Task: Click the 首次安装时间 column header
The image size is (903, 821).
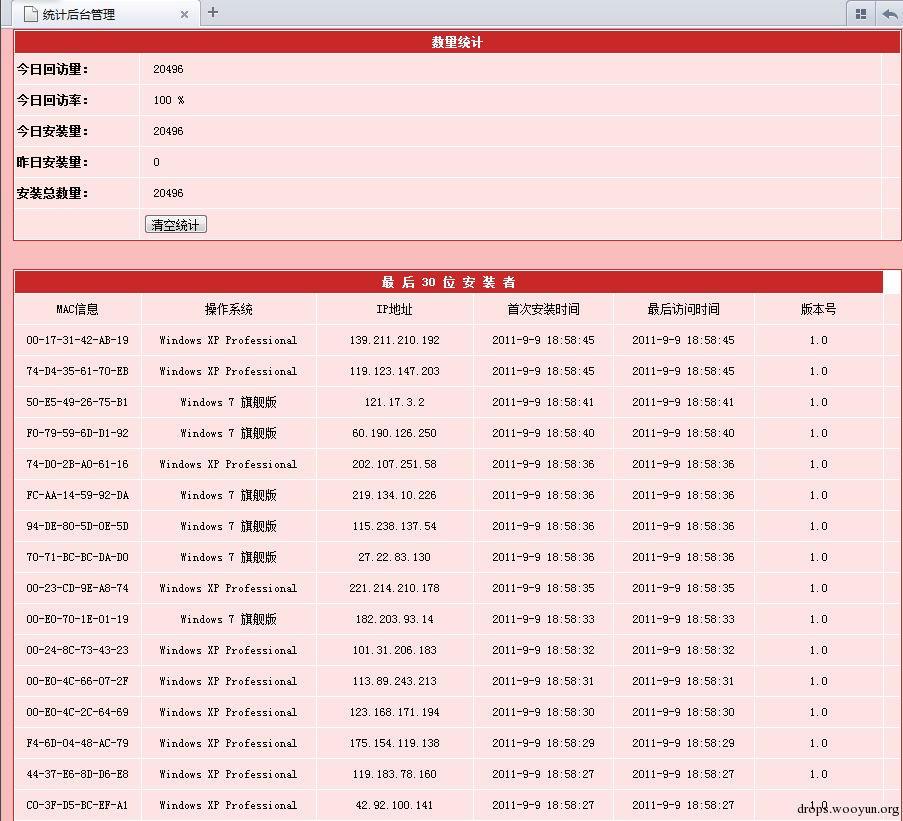Action: click(543, 309)
